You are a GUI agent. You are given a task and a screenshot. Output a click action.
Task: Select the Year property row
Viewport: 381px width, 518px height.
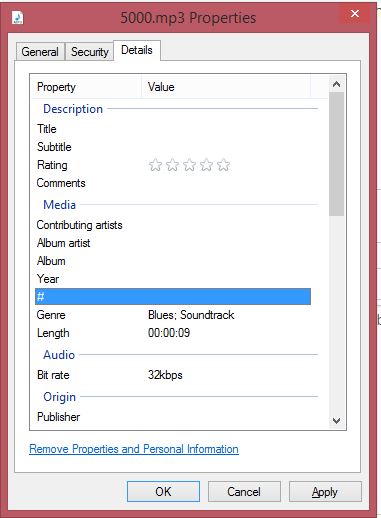(173, 279)
